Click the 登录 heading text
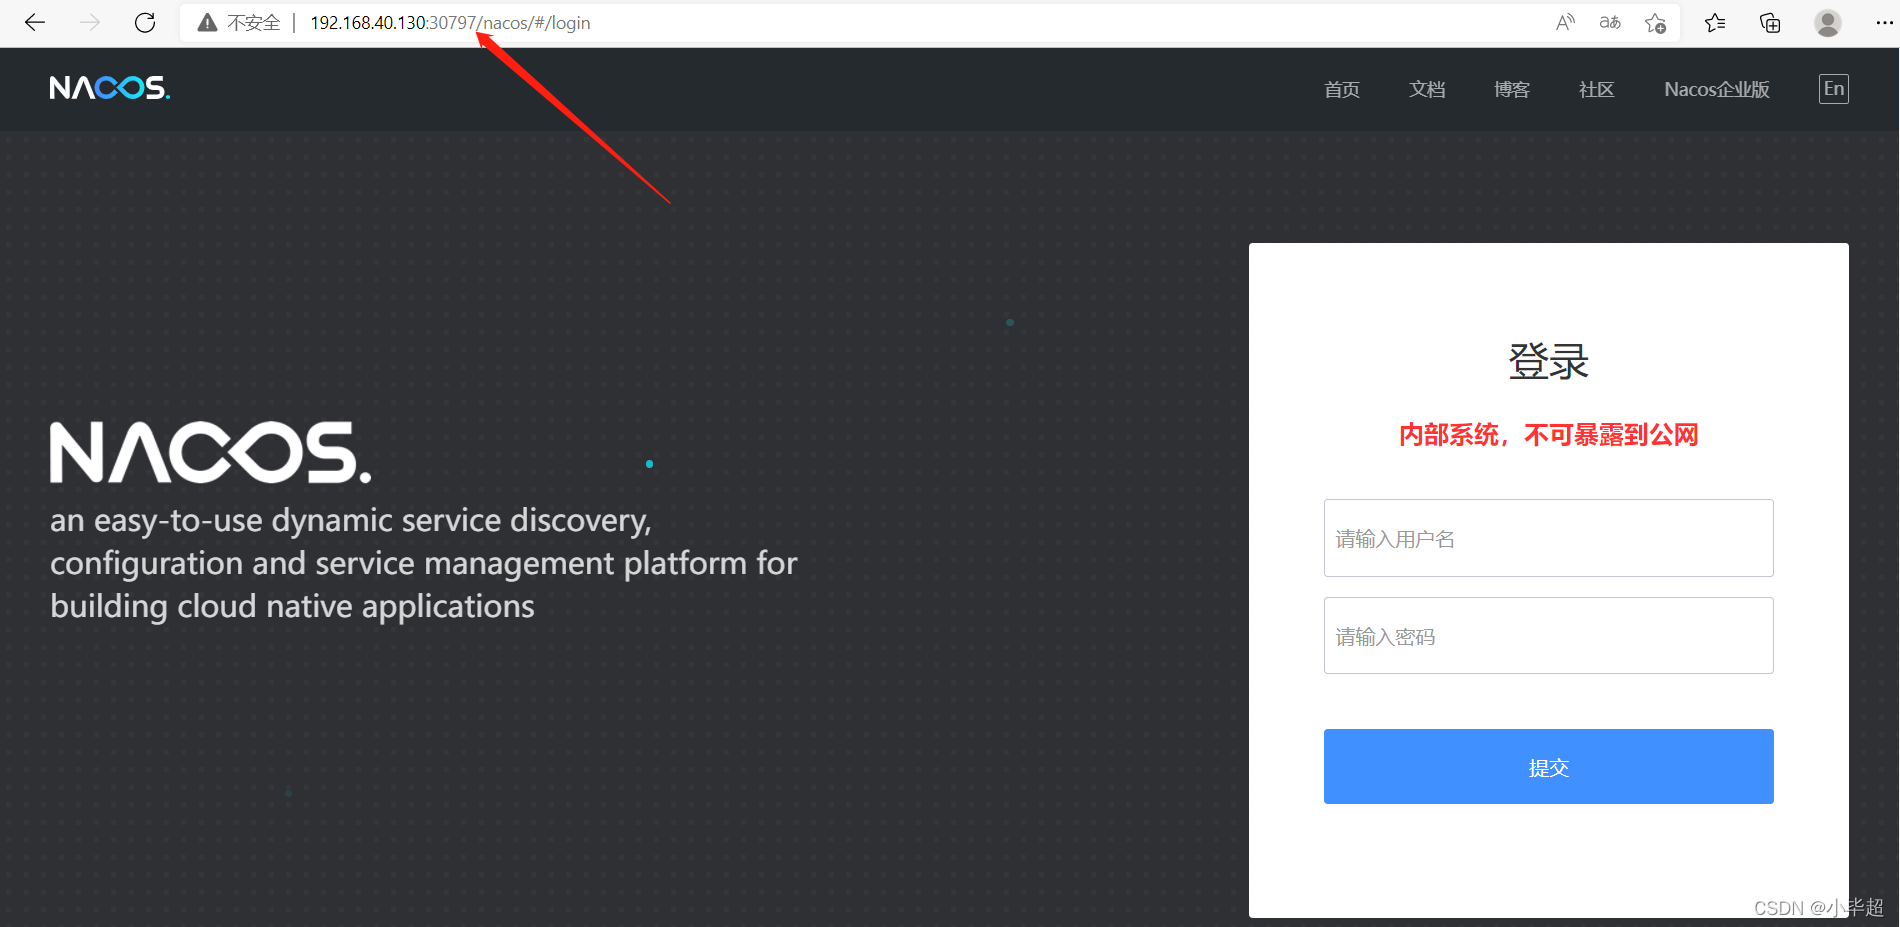Viewport: 1900px width, 927px height. [x=1549, y=361]
